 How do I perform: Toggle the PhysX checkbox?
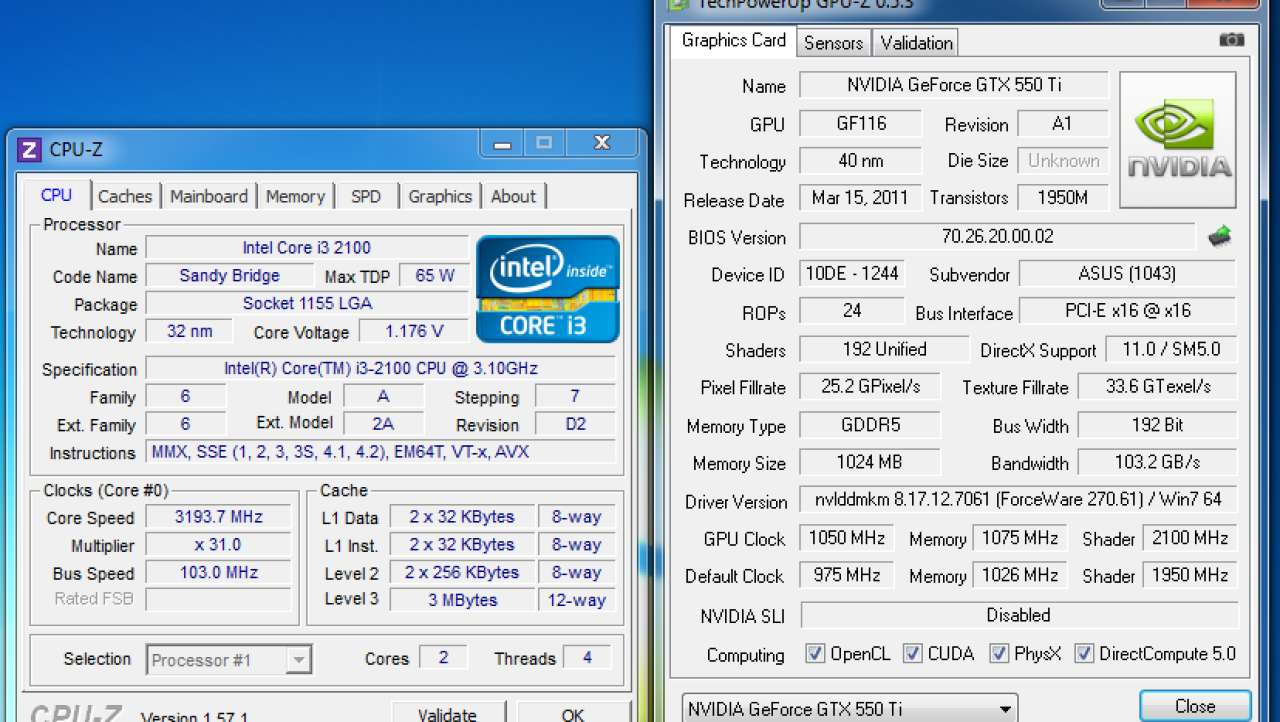[x=999, y=654]
